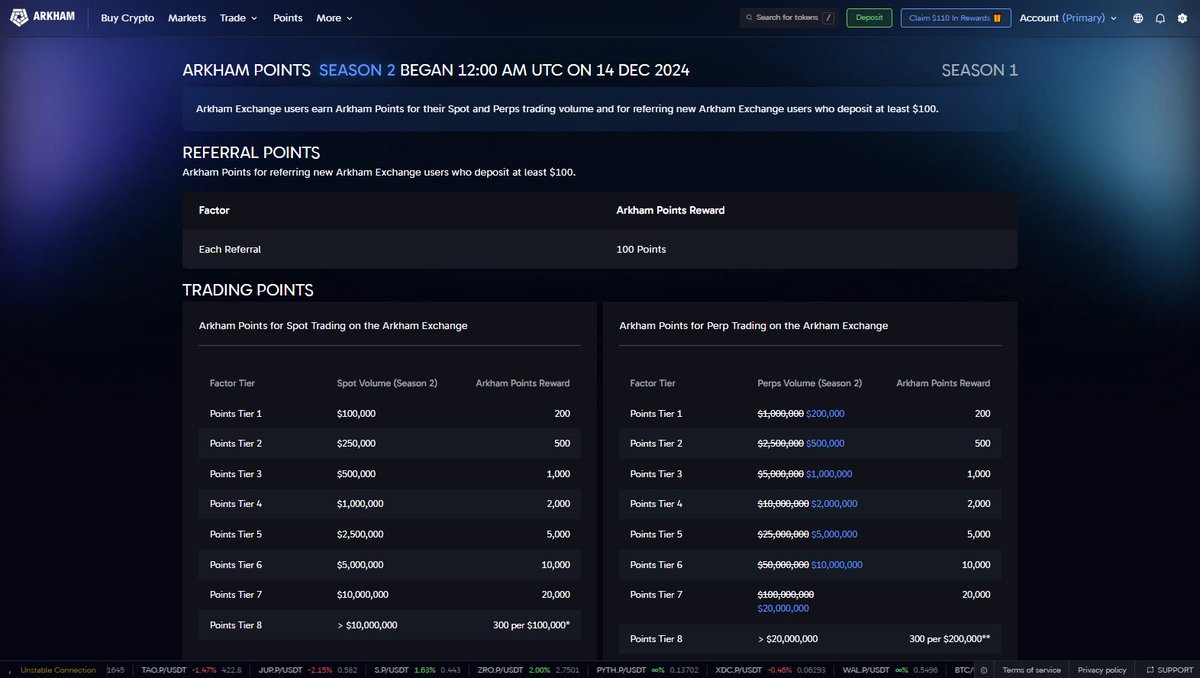Click the green Deposit button
1200x678 pixels.
tap(869, 18)
